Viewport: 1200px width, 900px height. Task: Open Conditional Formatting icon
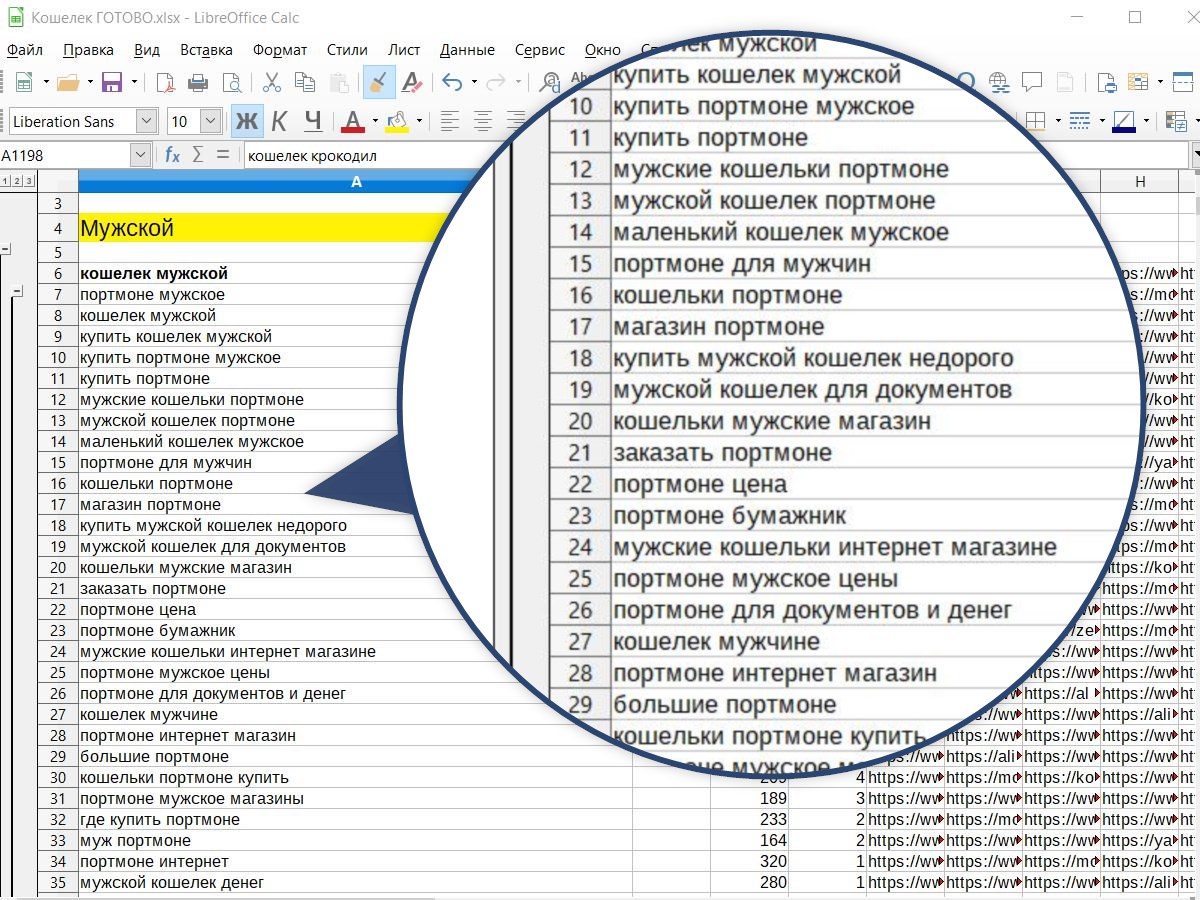click(1176, 122)
